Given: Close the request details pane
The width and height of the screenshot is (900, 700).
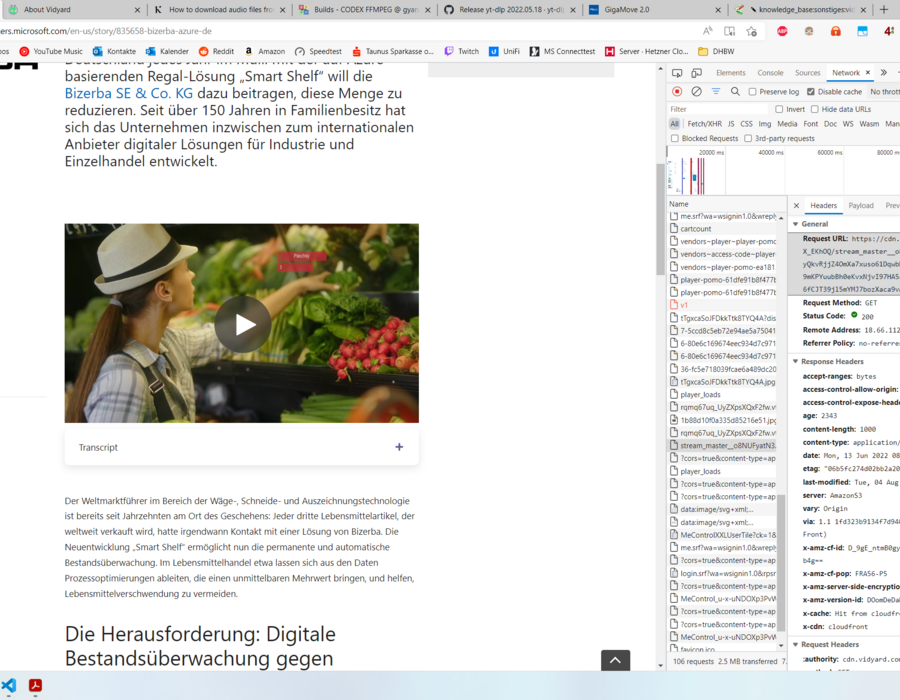Looking at the screenshot, I should pyautogui.click(x=796, y=205).
